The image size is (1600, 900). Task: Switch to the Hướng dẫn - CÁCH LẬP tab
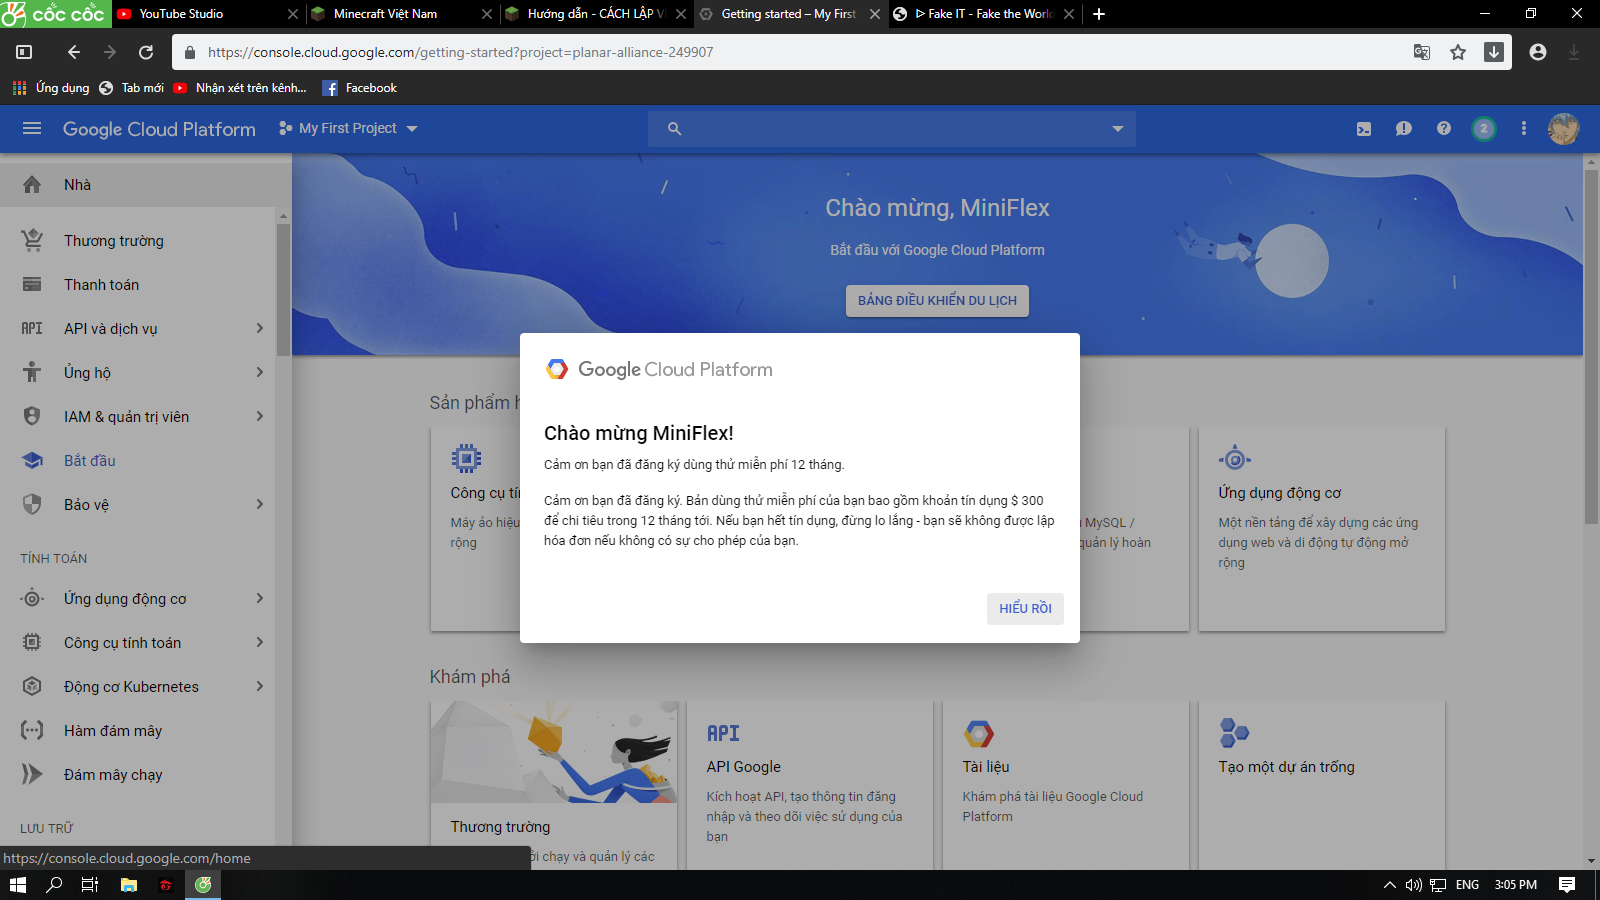[x=595, y=14]
